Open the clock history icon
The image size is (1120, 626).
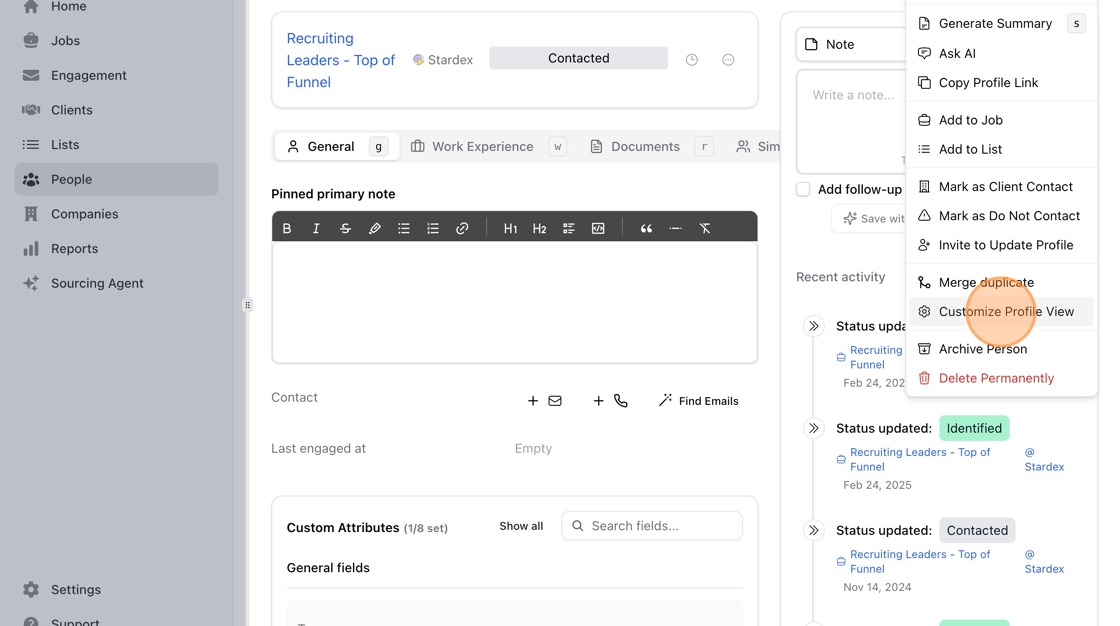tap(691, 60)
